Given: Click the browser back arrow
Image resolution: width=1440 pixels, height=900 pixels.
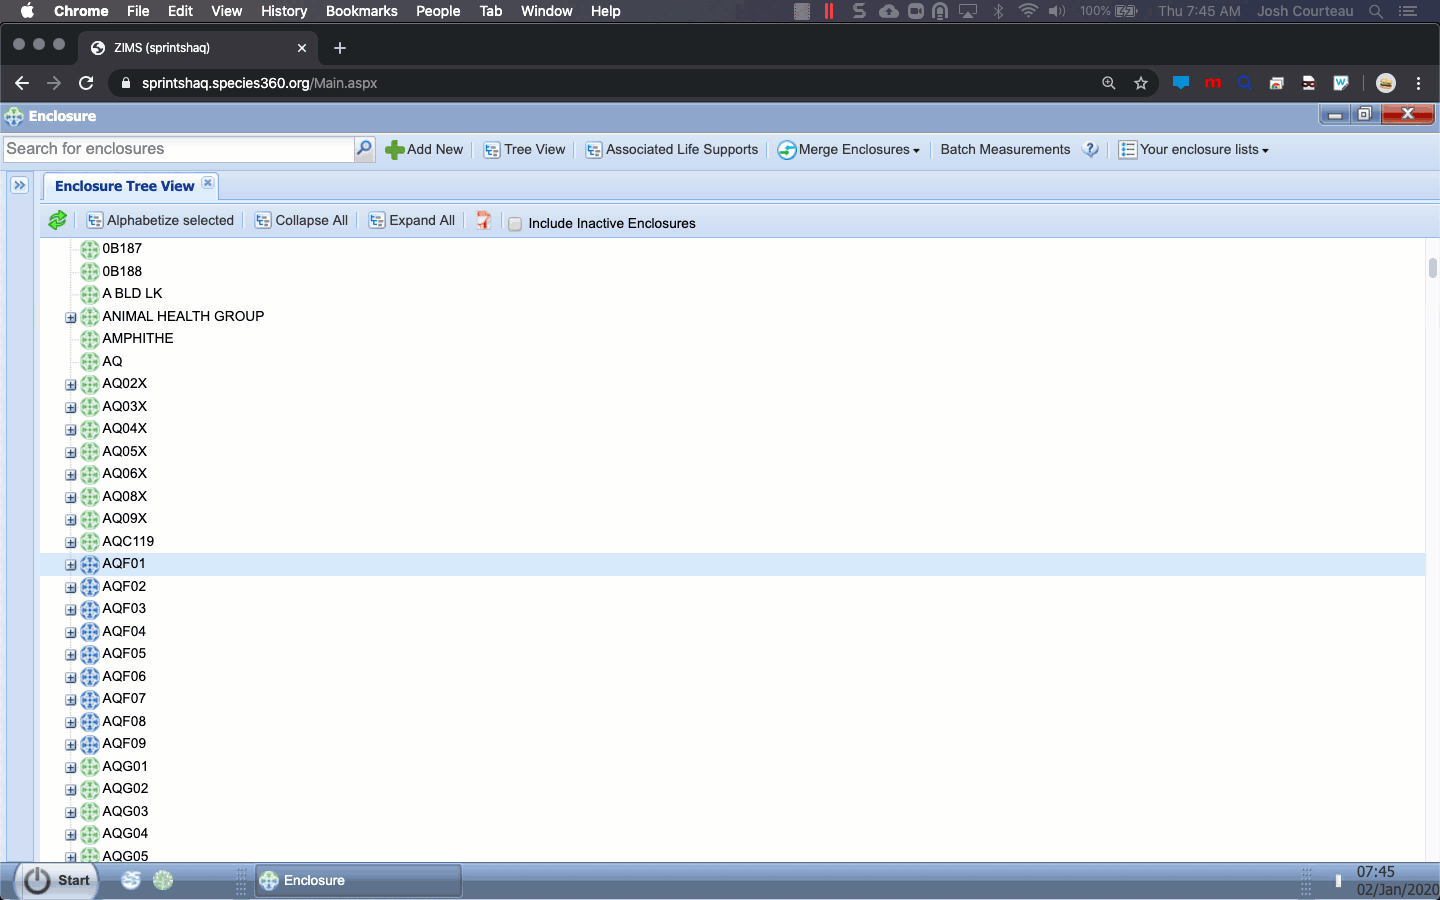Looking at the screenshot, I should pos(22,83).
